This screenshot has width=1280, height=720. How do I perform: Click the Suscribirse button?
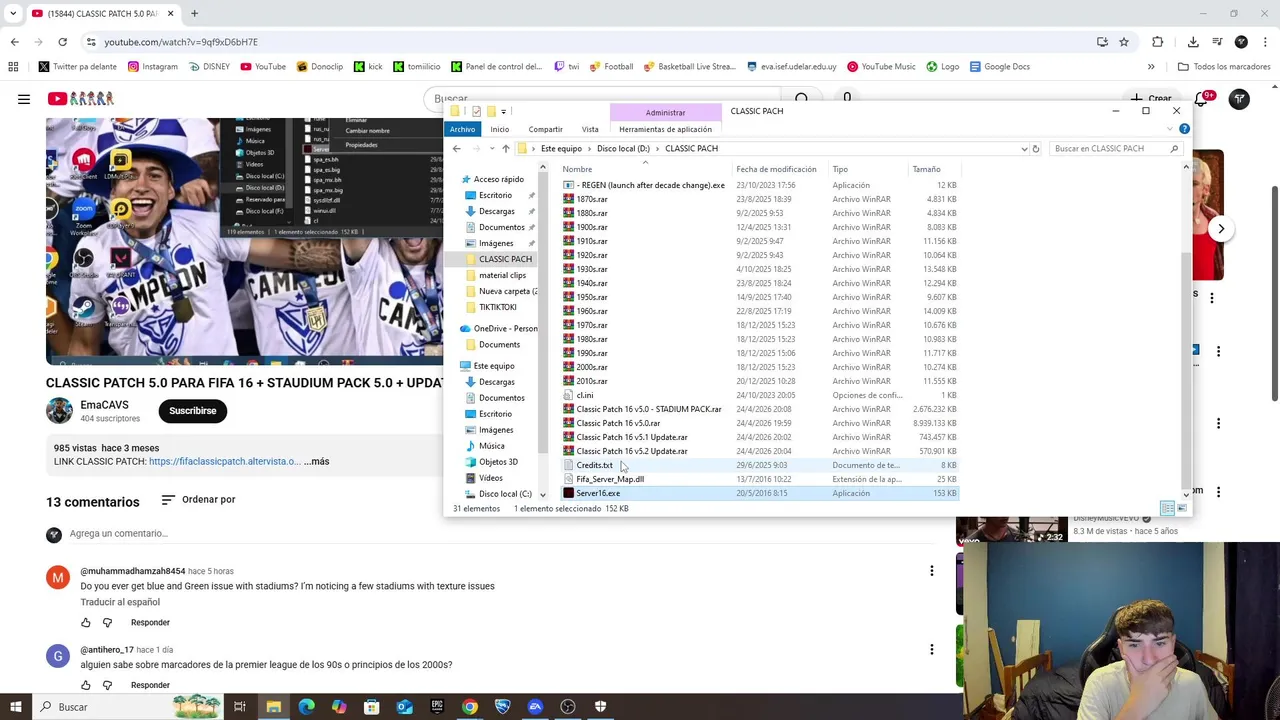pyautogui.click(x=193, y=411)
